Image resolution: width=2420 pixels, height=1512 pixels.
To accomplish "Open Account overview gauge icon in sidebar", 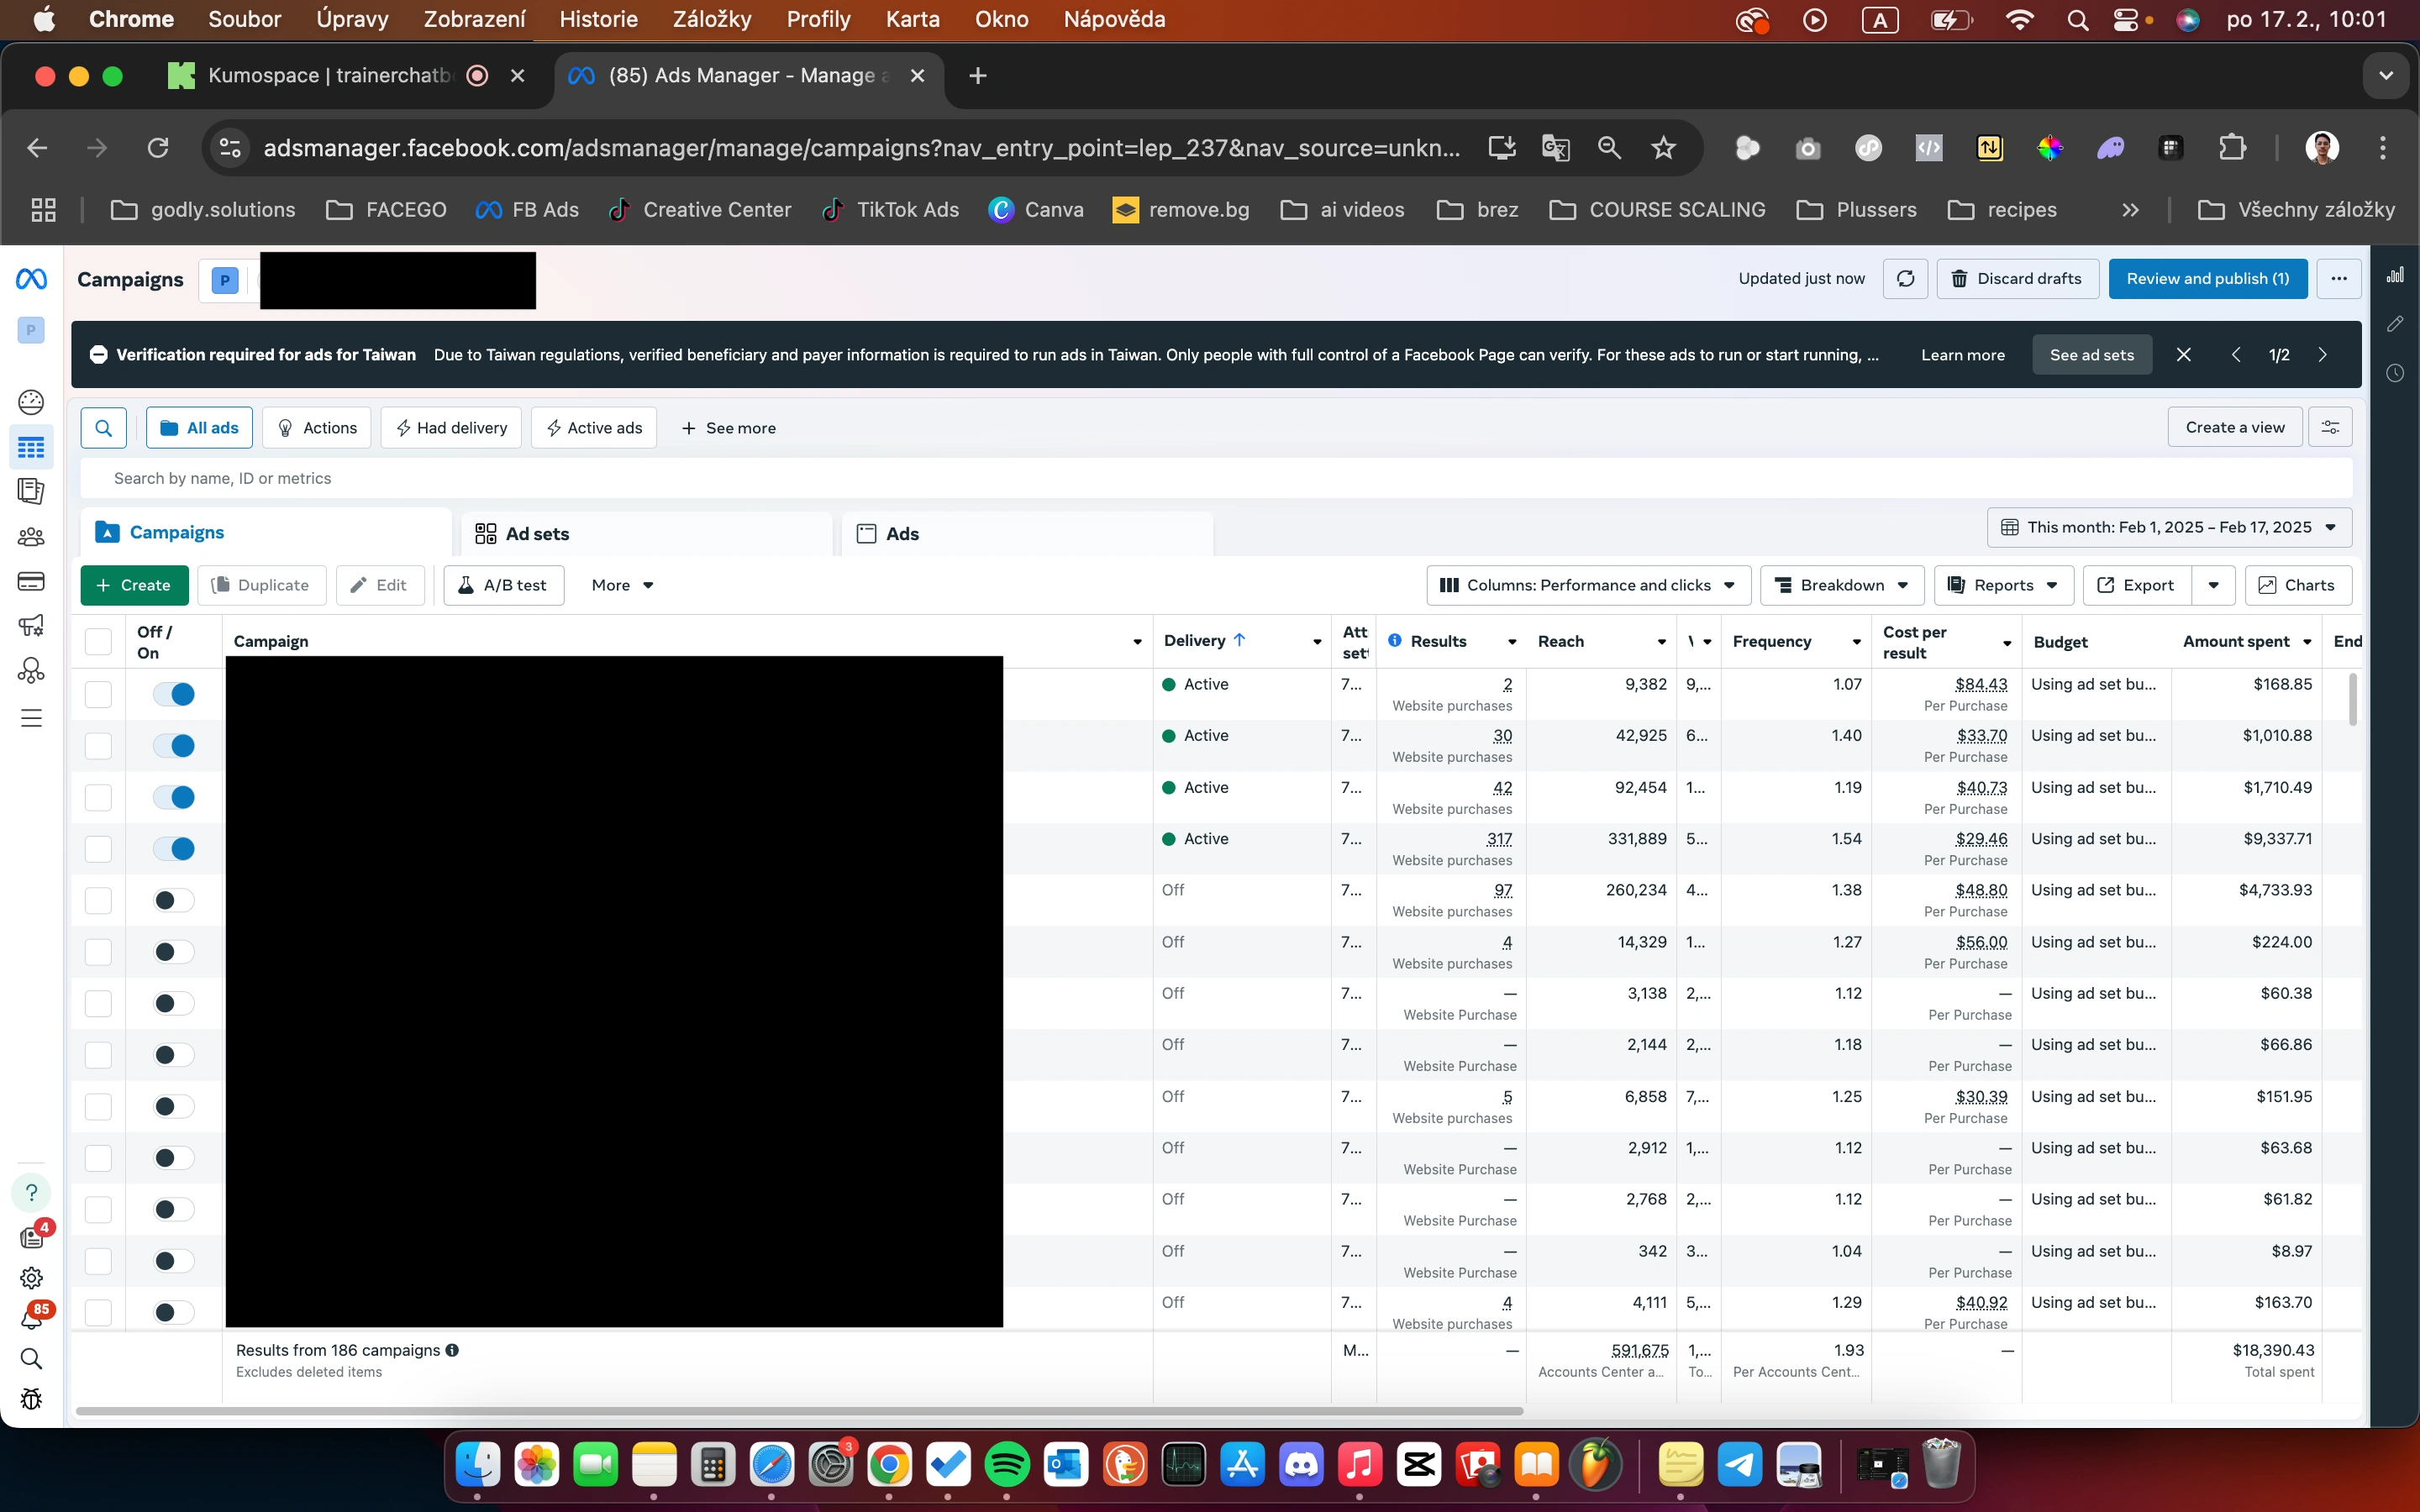I will click(x=31, y=402).
